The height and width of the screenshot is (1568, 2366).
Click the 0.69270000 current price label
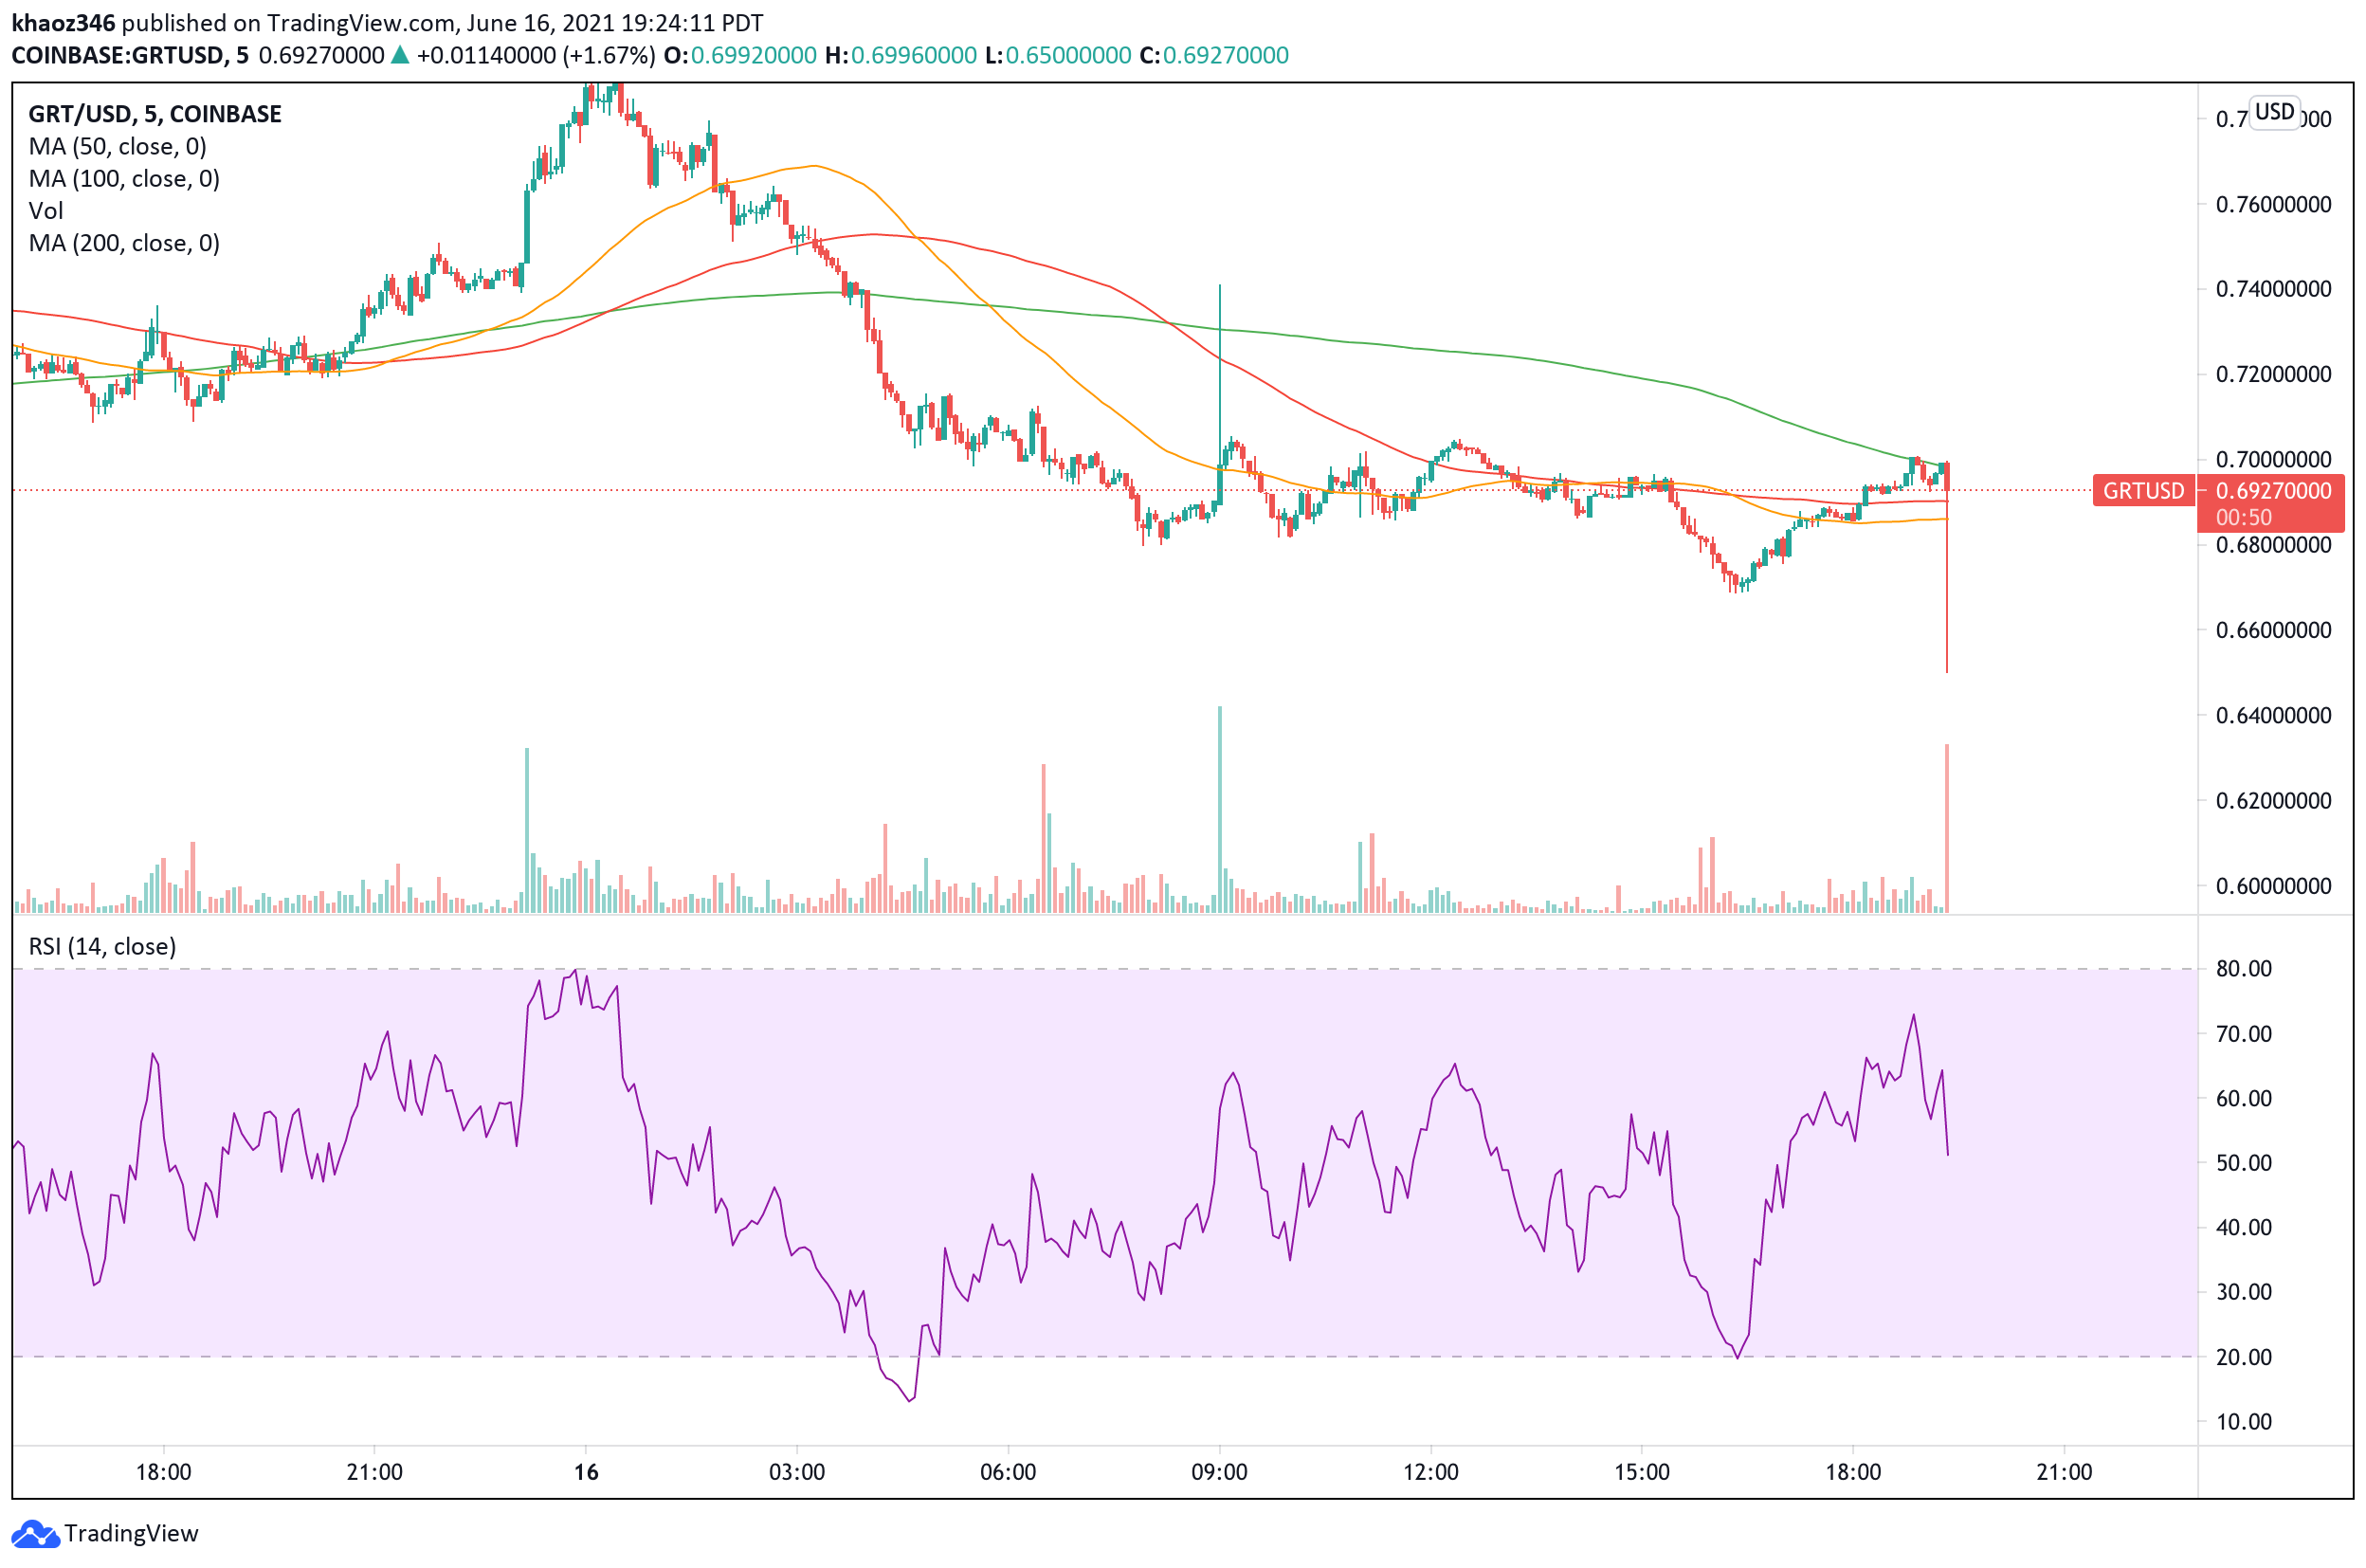click(x=2273, y=491)
